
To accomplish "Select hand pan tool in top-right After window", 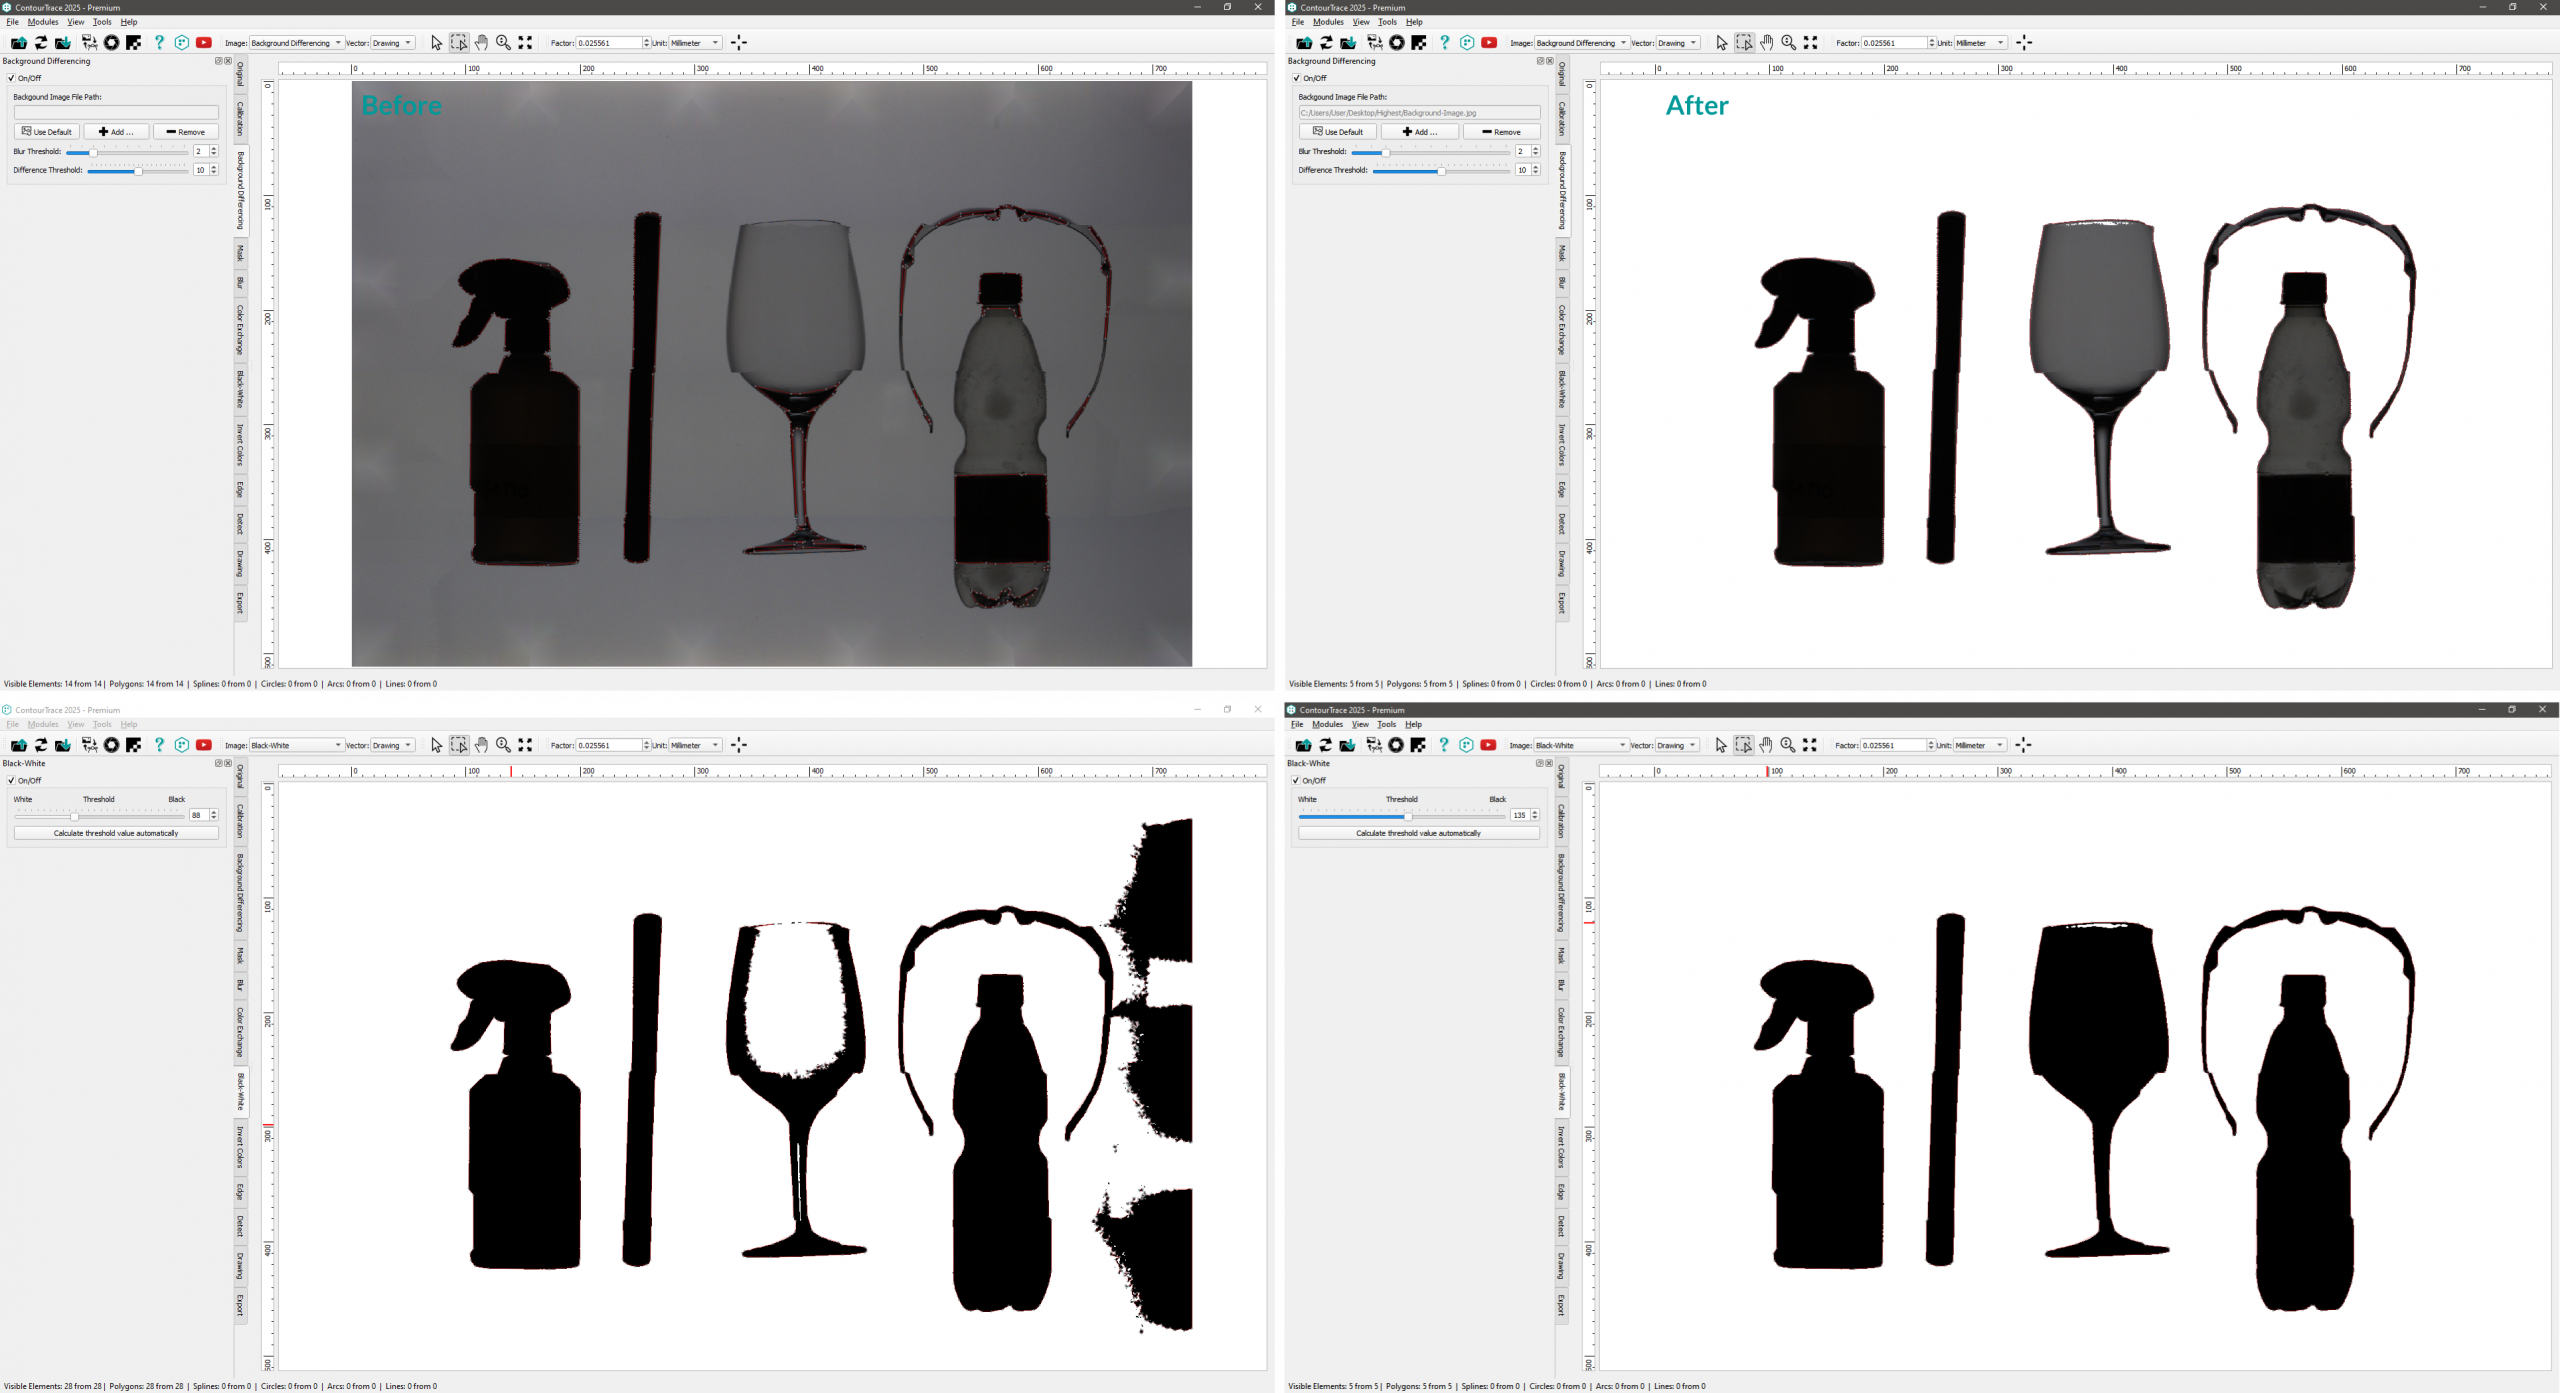I will tap(1766, 43).
